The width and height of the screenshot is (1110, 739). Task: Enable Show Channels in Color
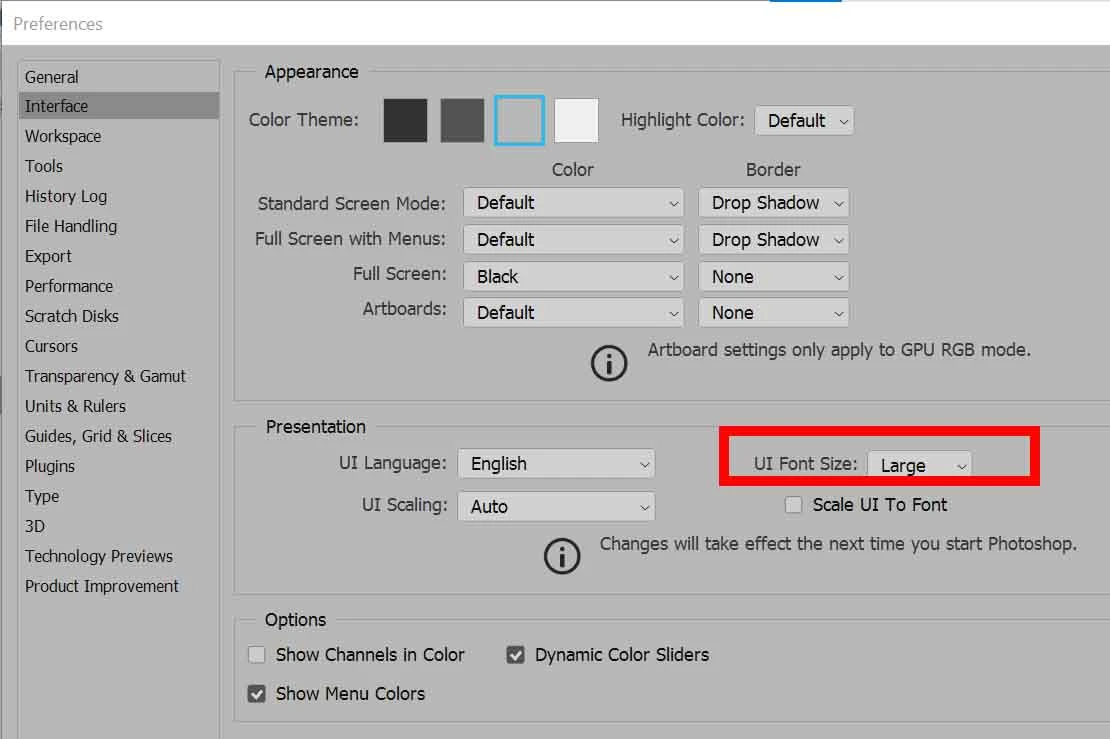pyautogui.click(x=256, y=655)
